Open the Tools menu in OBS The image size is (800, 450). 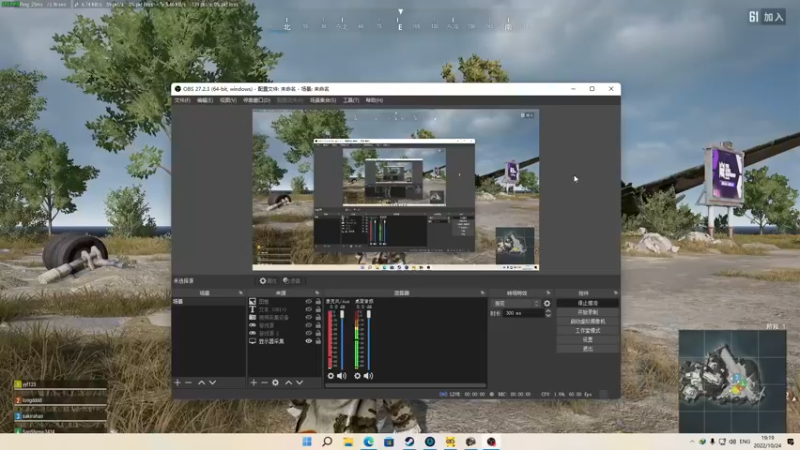click(351, 101)
